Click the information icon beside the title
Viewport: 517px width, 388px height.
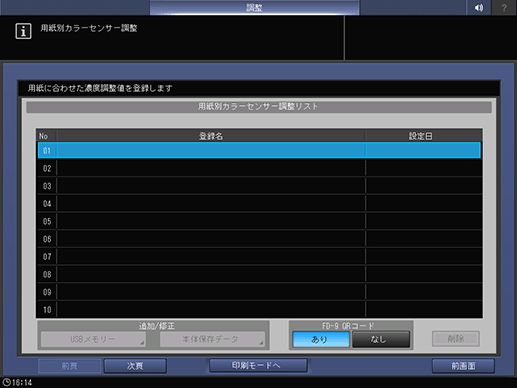(23, 31)
